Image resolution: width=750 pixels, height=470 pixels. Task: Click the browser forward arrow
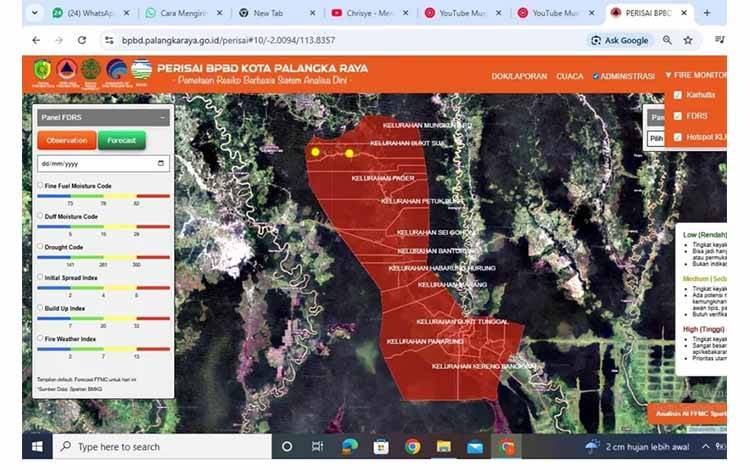(59, 41)
